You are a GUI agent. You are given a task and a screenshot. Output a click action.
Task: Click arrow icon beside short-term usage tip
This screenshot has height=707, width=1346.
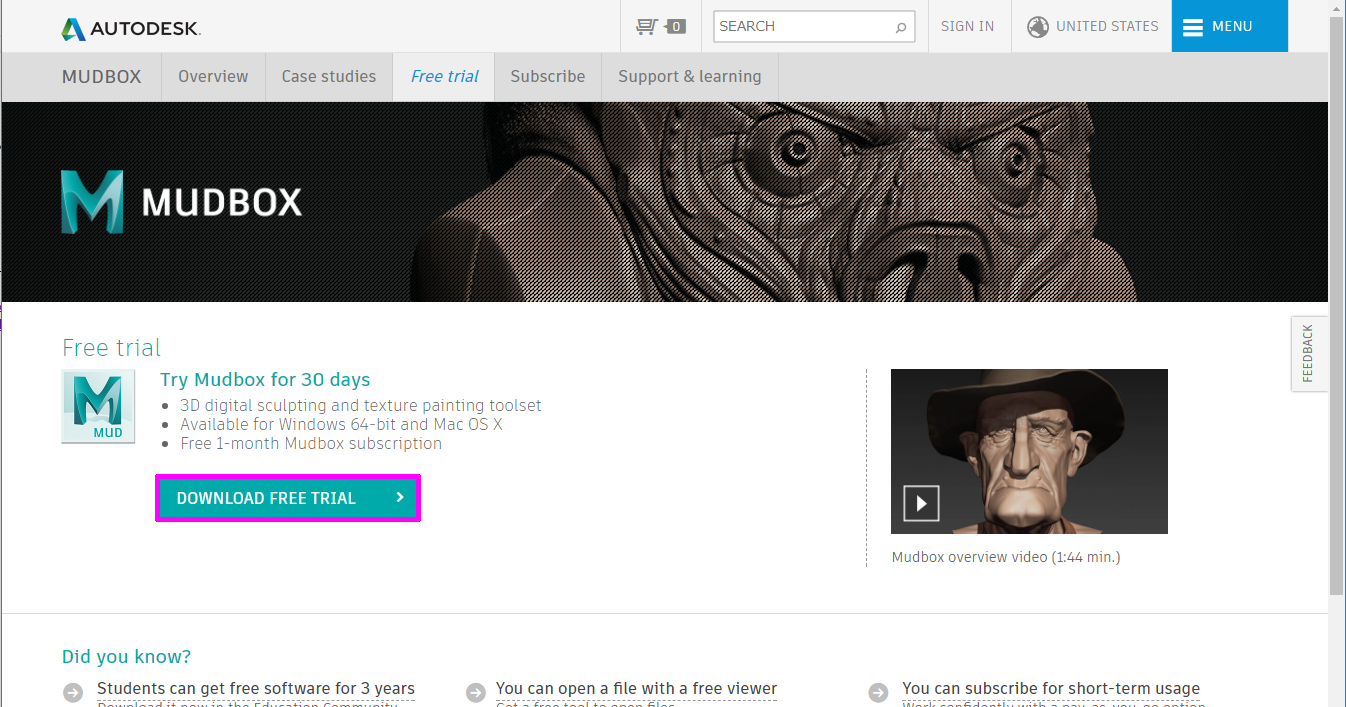coord(878,692)
